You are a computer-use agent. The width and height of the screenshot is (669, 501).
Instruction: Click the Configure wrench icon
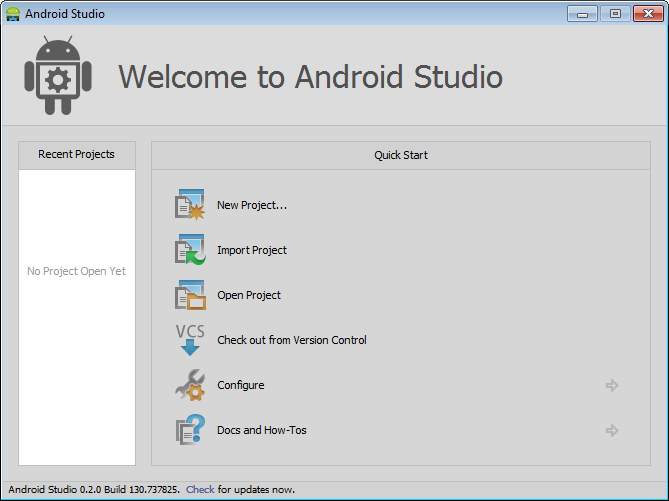(190, 385)
